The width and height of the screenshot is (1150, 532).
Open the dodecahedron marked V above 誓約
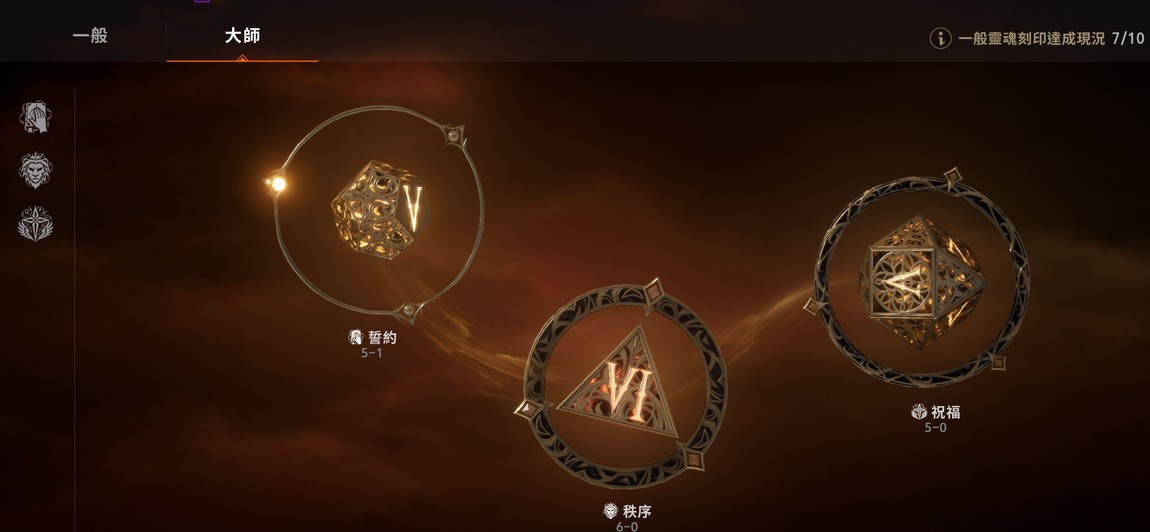pos(379,210)
